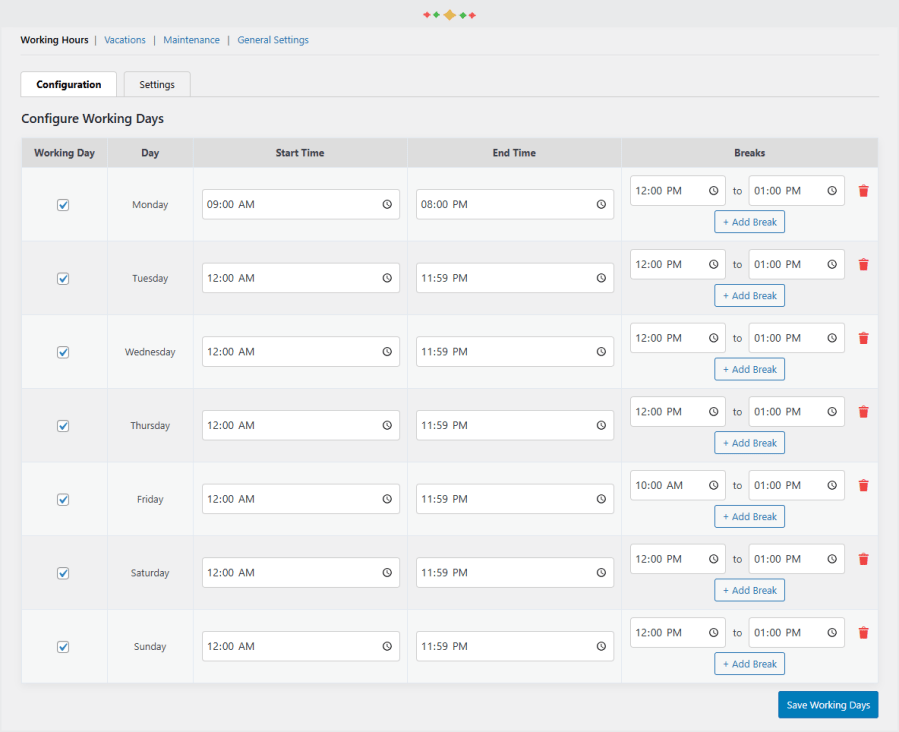Toggle the Sunday working day checkbox

point(63,646)
